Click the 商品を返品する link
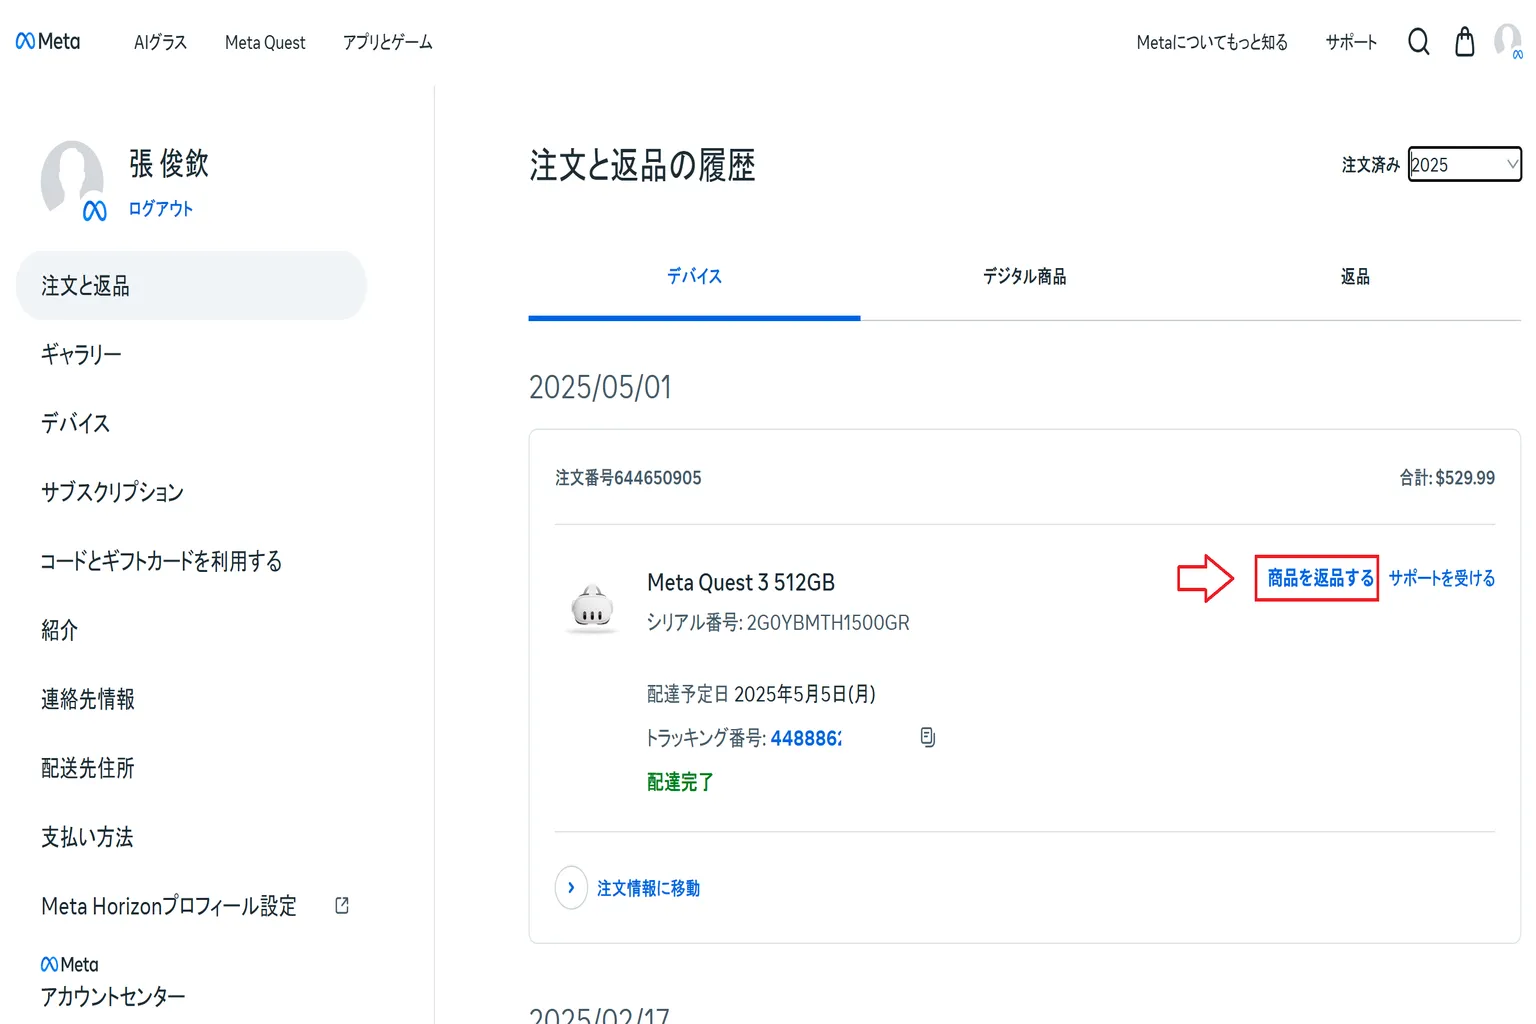Viewport: 1536px width, 1024px height. pos(1320,578)
